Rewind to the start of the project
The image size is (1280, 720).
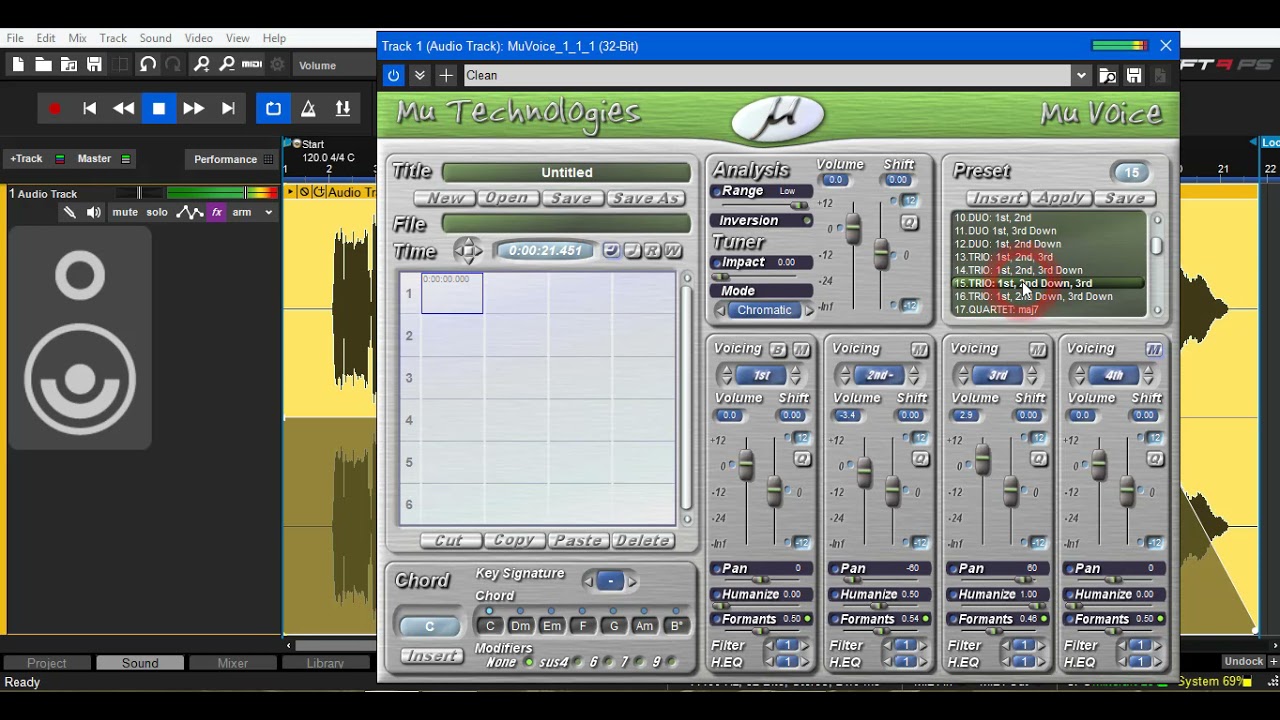[89, 108]
